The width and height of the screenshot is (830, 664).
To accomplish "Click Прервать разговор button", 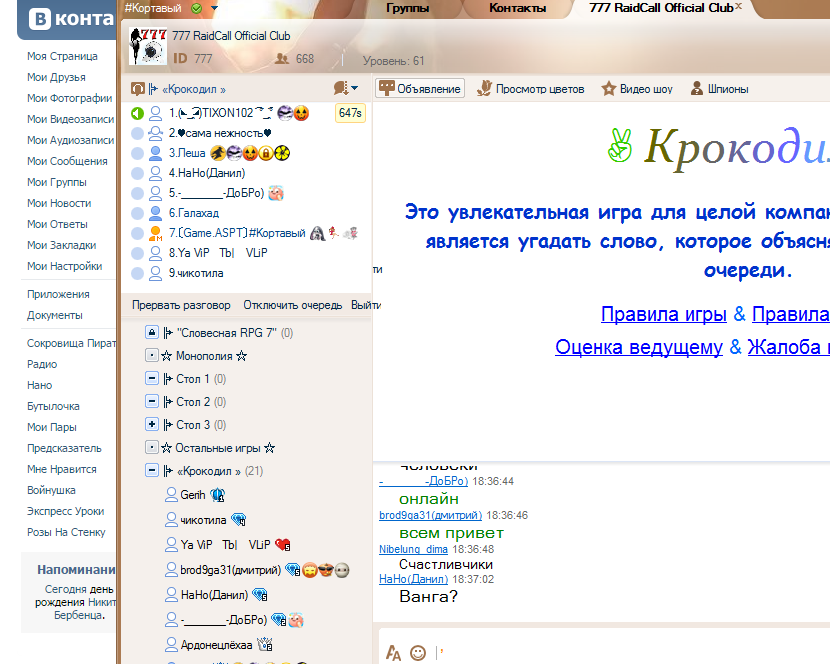I will pos(181,305).
